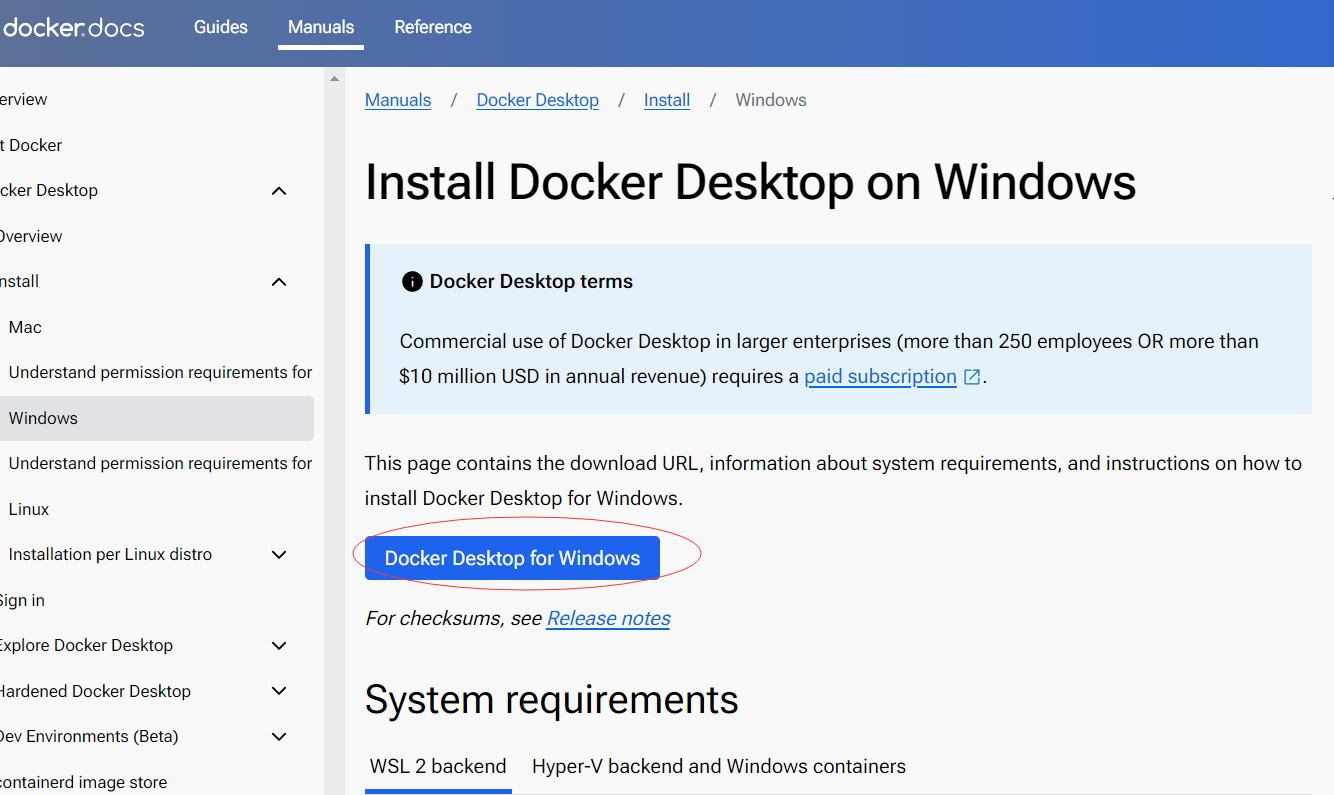Click the Docker Desktop for Windows button
The image size is (1334, 795).
512,558
